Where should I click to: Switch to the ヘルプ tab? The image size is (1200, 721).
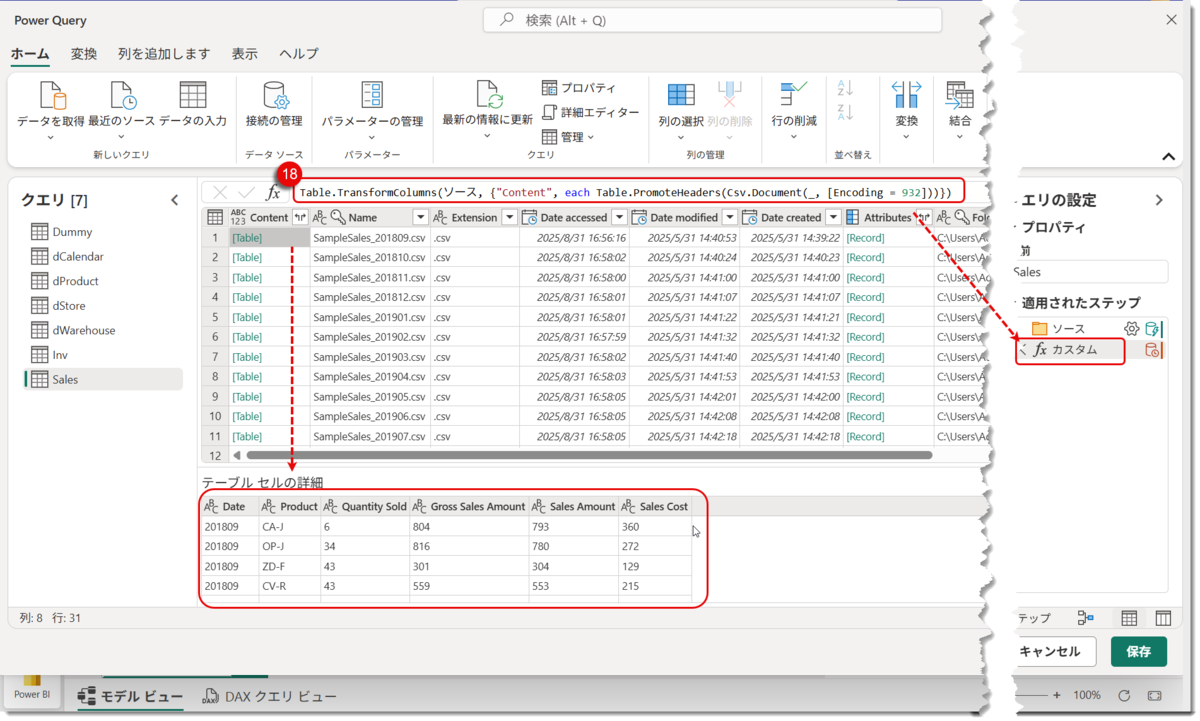(299, 54)
